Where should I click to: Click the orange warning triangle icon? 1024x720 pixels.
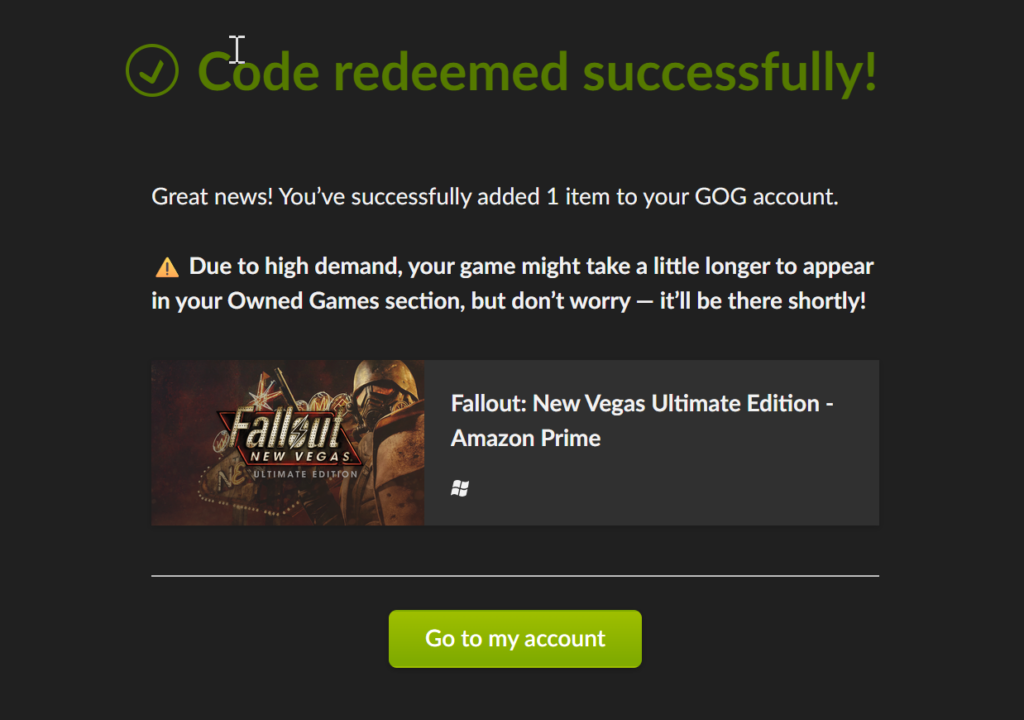(x=167, y=268)
